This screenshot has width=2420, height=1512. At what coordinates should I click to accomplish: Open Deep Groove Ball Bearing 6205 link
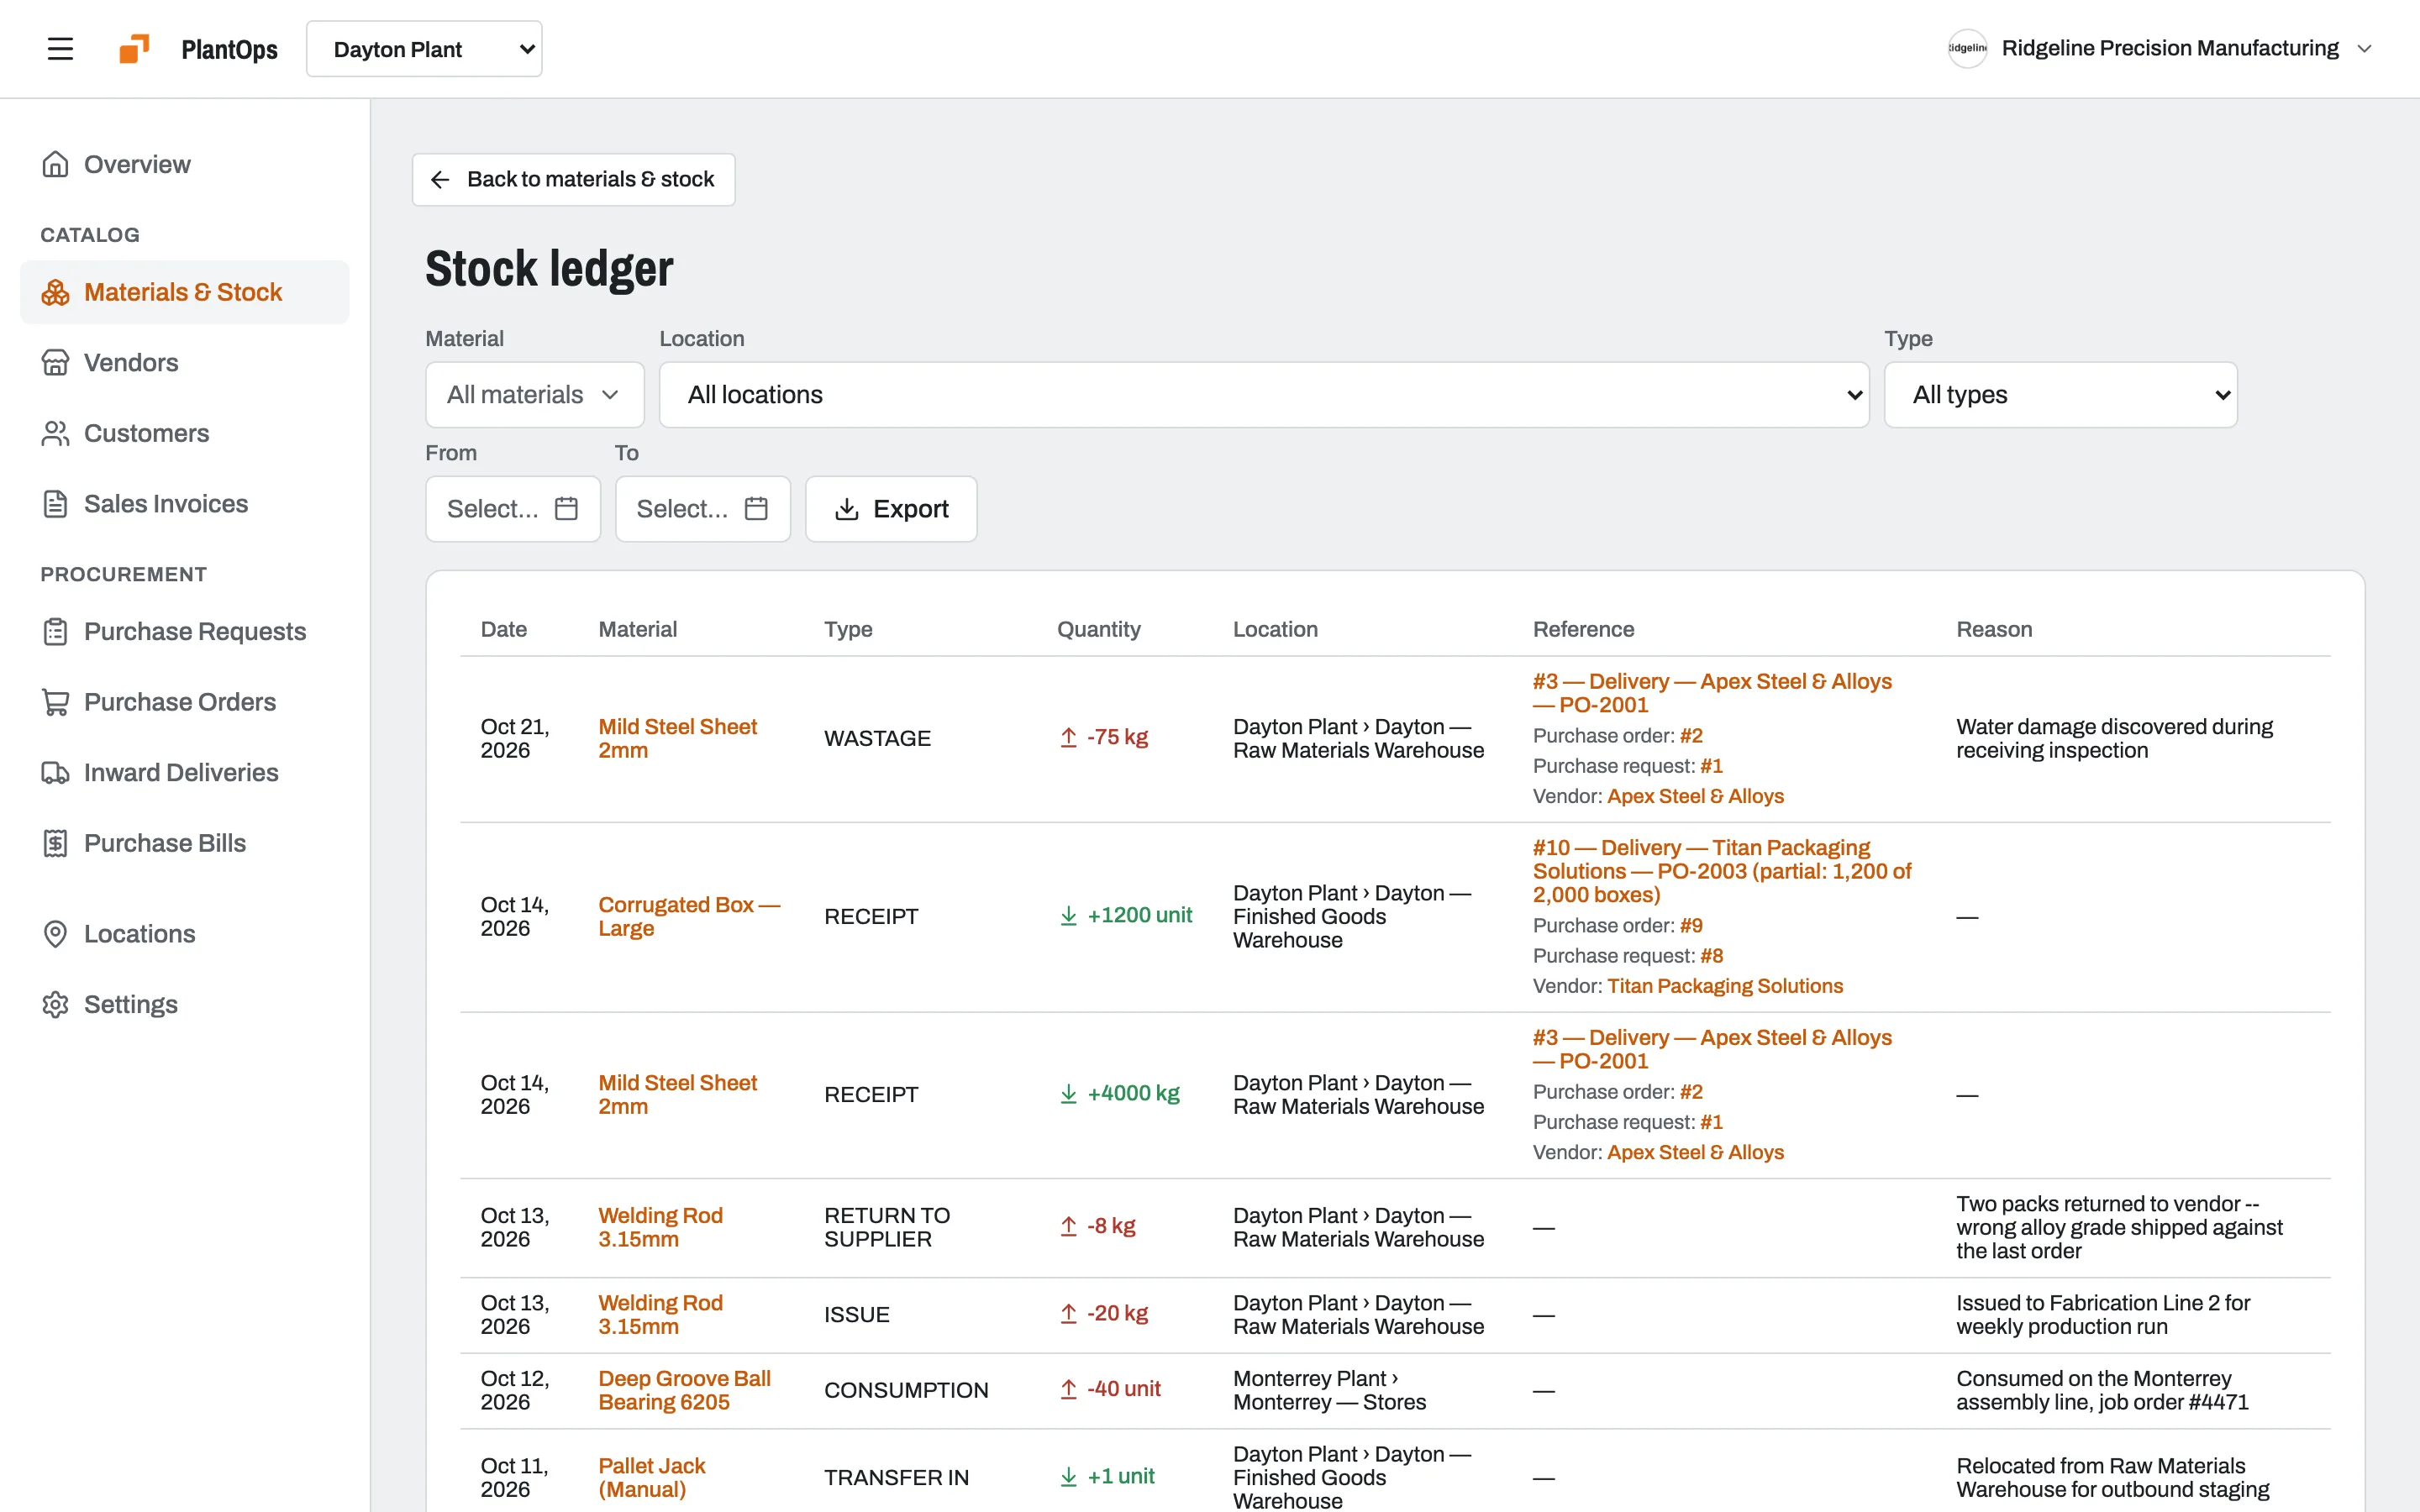click(684, 1390)
